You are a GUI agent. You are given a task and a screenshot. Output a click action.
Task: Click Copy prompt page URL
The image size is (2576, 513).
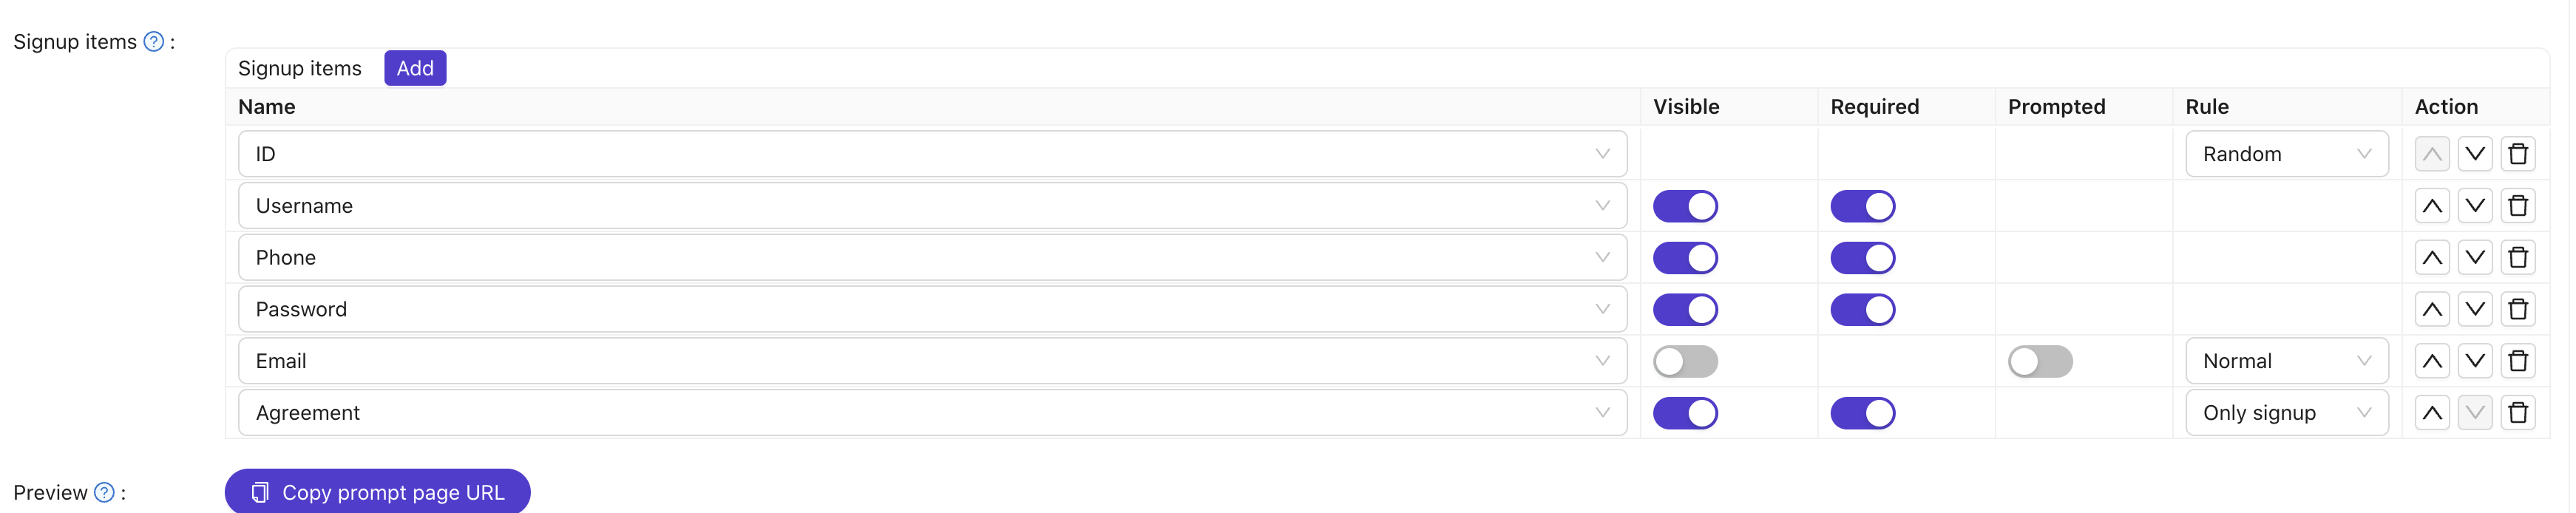coord(377,491)
